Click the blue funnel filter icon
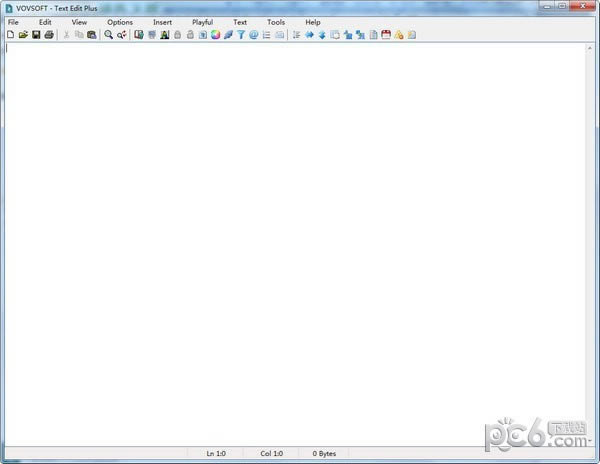The height and width of the screenshot is (464, 600). point(241,35)
